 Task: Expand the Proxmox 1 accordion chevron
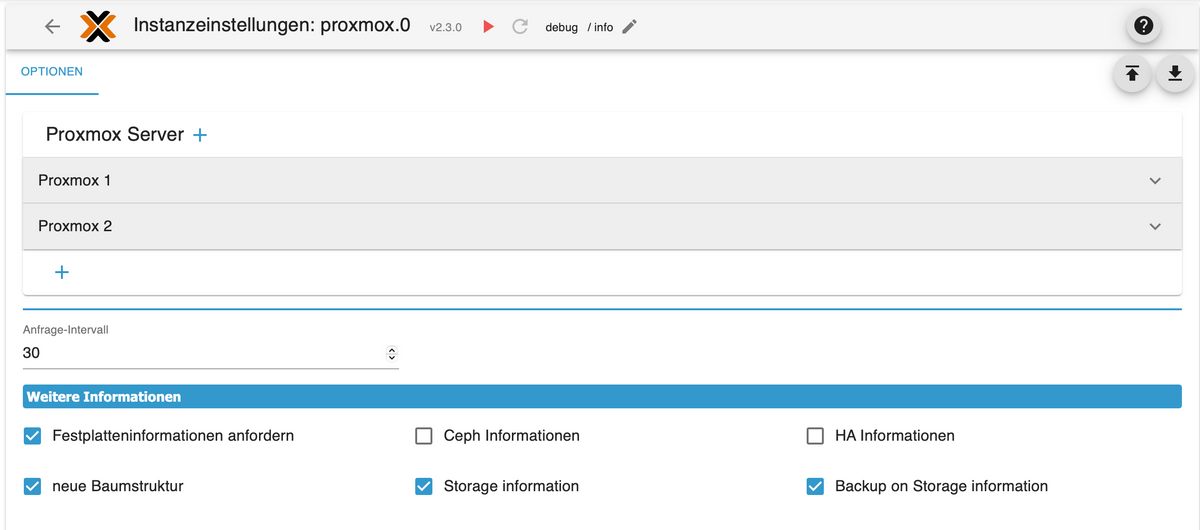(x=1155, y=181)
